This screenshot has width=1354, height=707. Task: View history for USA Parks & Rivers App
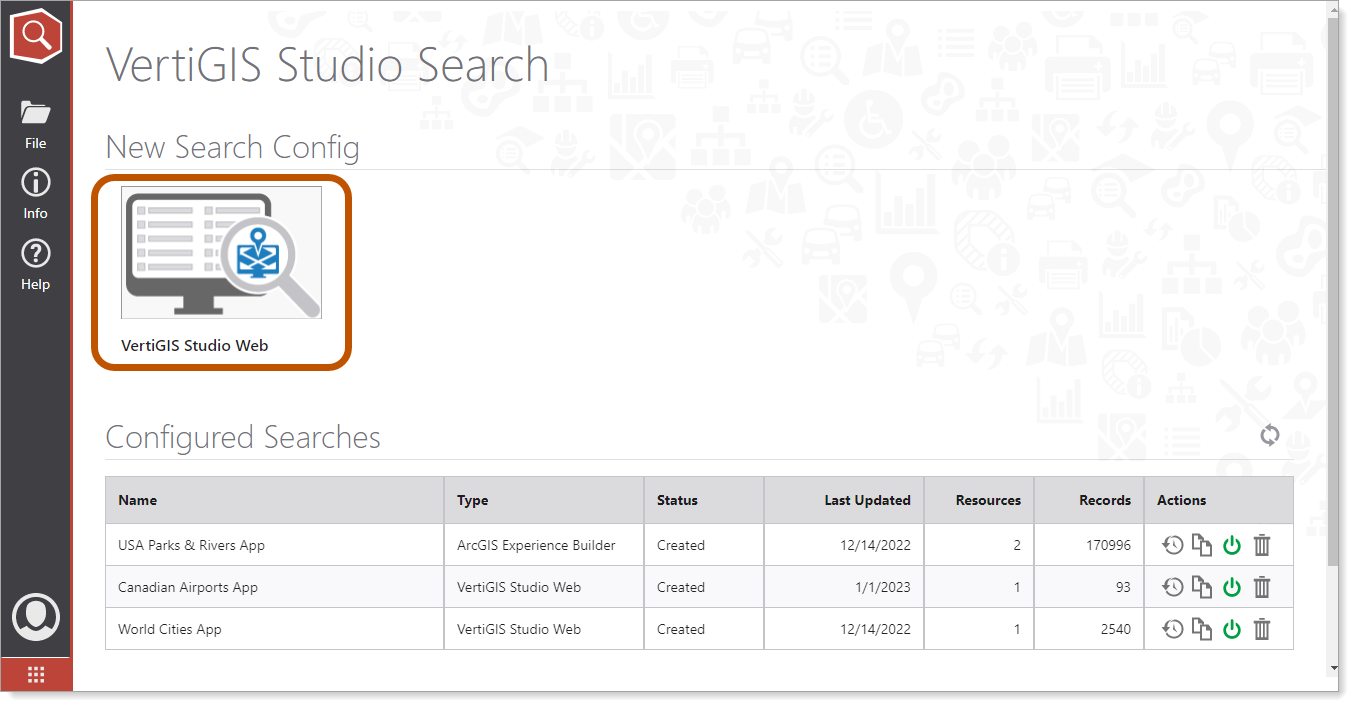coord(1173,545)
